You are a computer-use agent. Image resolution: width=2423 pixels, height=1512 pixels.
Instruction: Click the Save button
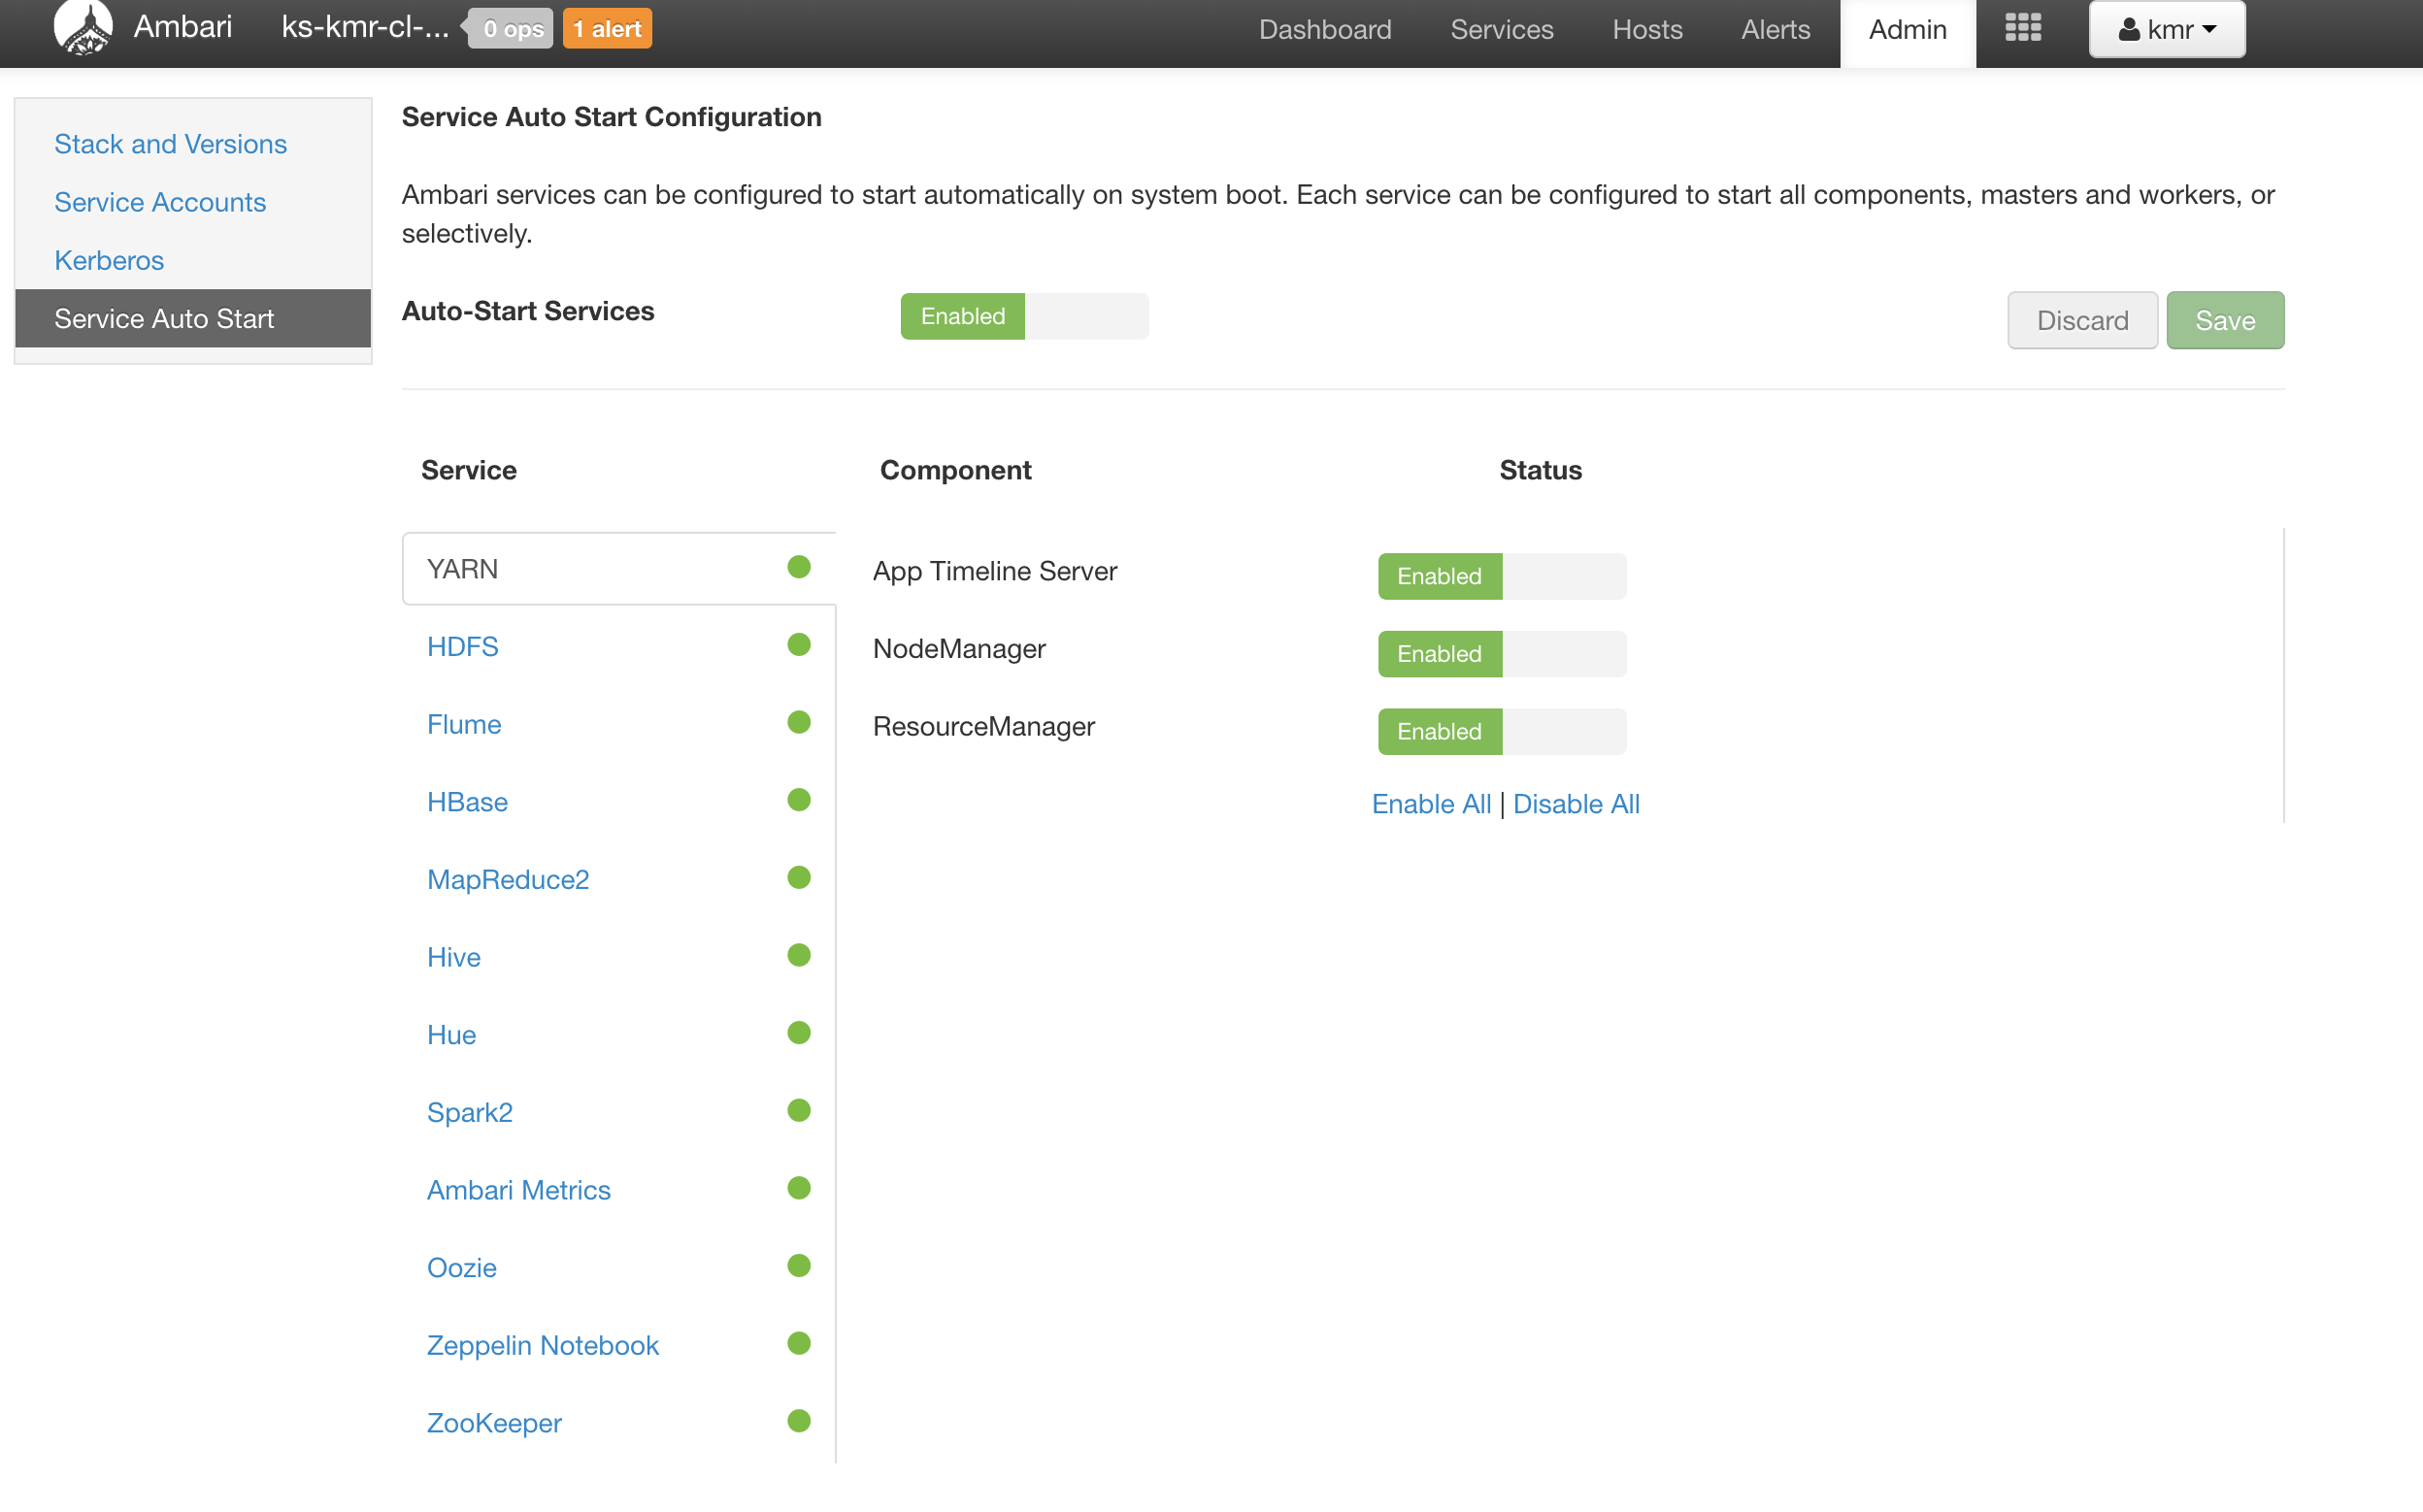click(x=2224, y=320)
